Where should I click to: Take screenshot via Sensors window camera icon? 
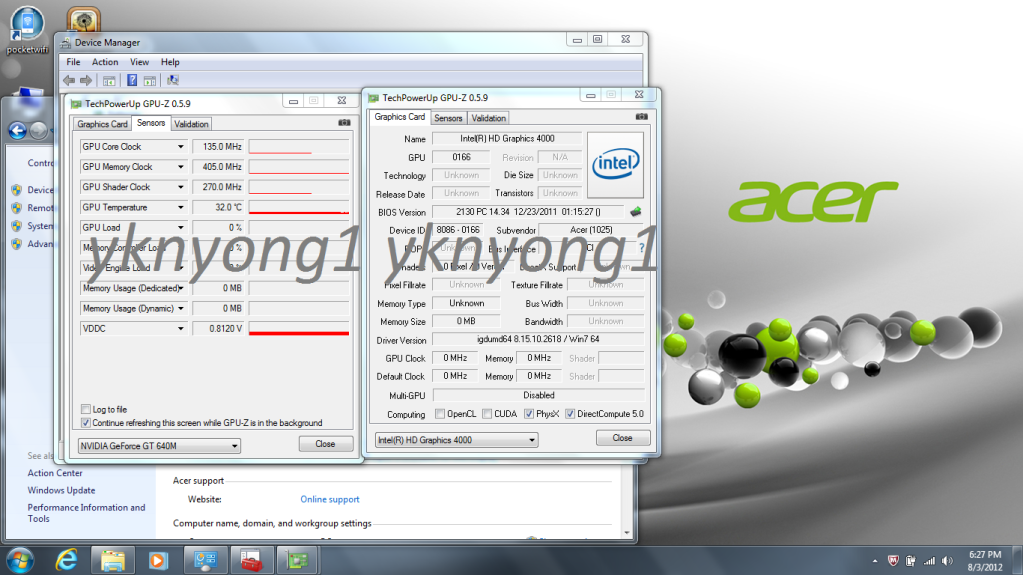point(344,123)
